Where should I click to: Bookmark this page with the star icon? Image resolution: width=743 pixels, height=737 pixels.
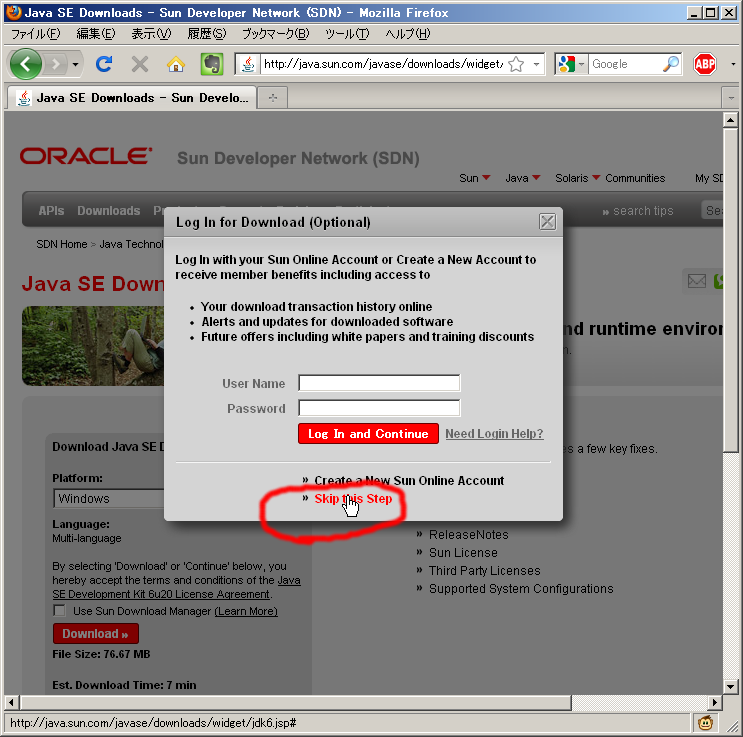tap(516, 64)
